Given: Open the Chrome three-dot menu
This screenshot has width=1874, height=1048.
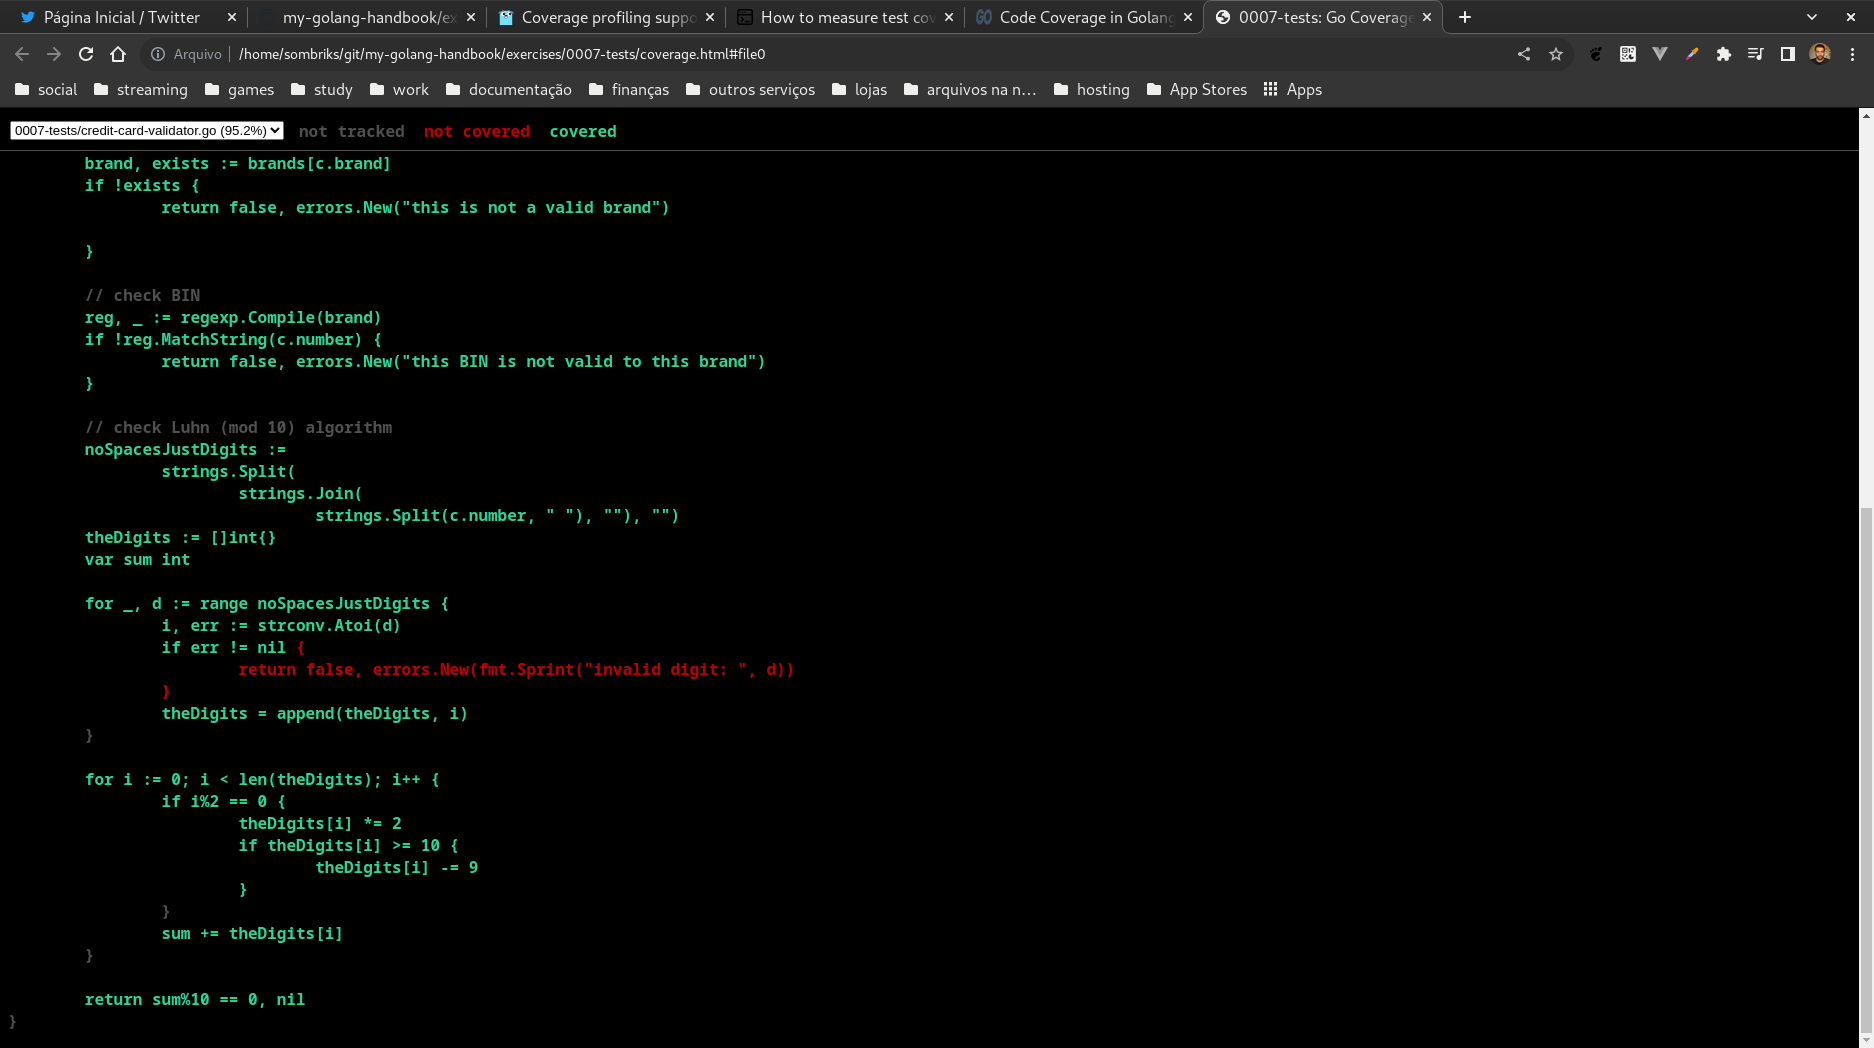Looking at the screenshot, I should pyautogui.click(x=1851, y=54).
